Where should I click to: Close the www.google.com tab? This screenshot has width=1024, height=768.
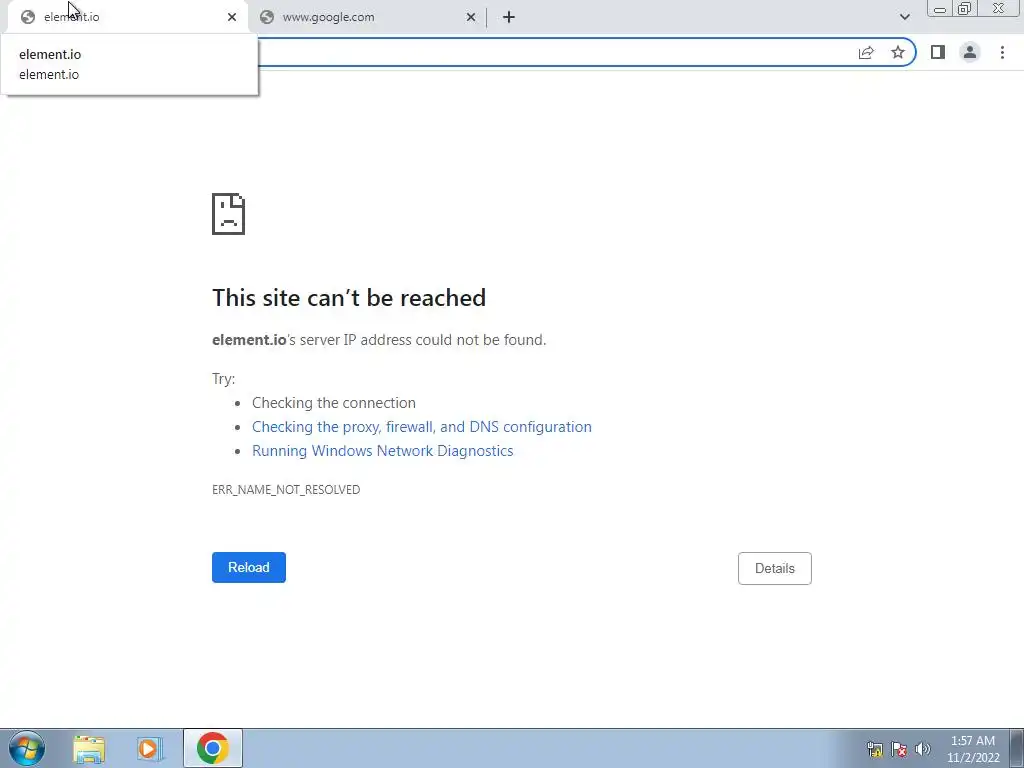click(x=471, y=17)
